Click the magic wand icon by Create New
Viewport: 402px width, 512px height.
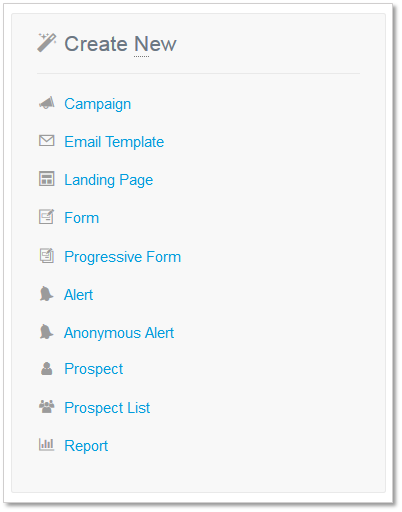(47, 43)
